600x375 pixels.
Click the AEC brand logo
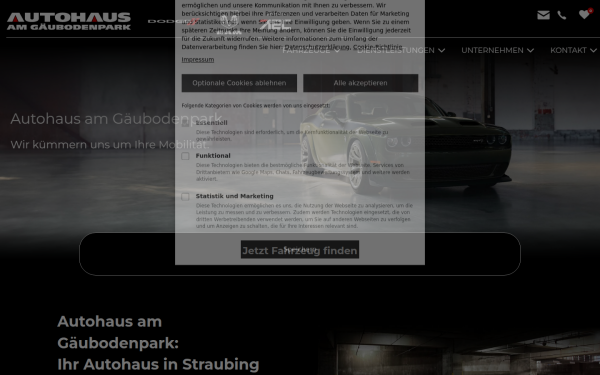(276, 24)
